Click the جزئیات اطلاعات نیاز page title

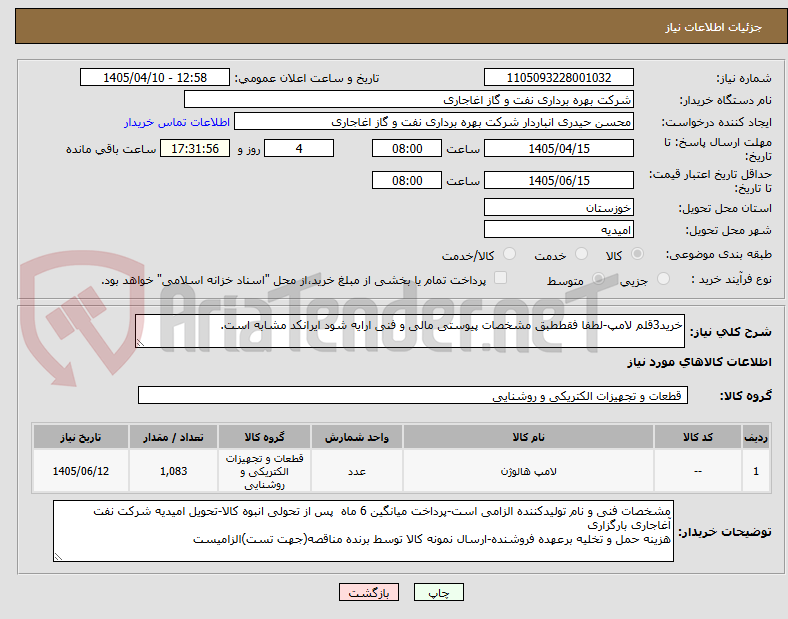click(x=713, y=27)
